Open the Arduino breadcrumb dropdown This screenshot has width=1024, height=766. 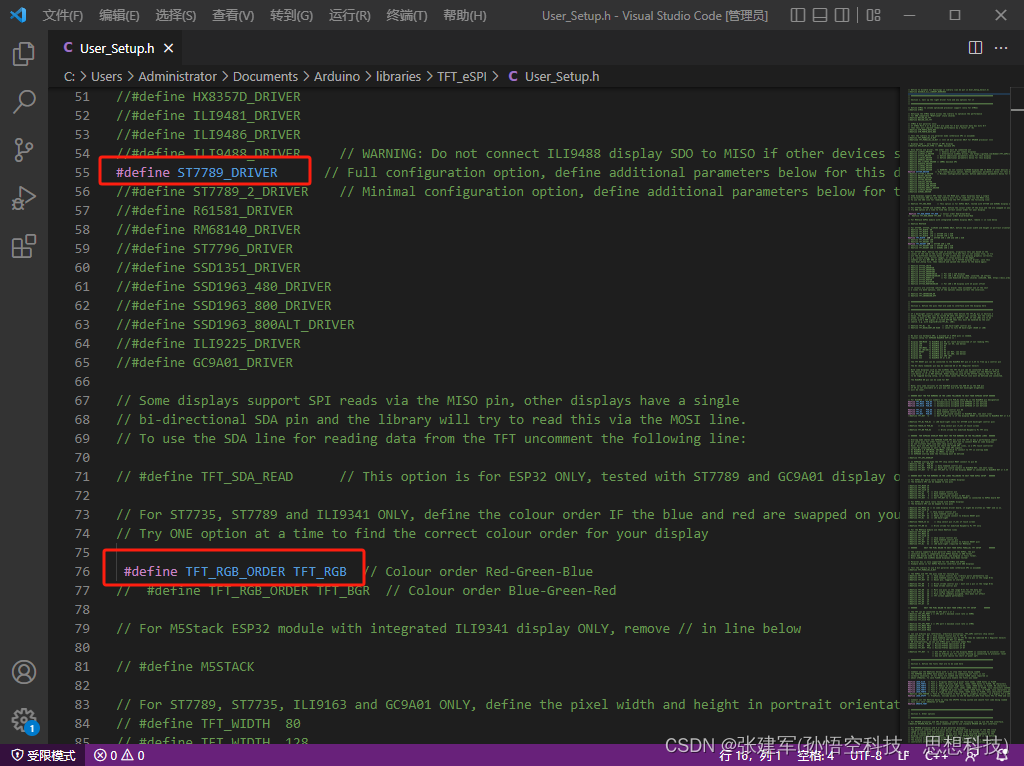(337, 75)
